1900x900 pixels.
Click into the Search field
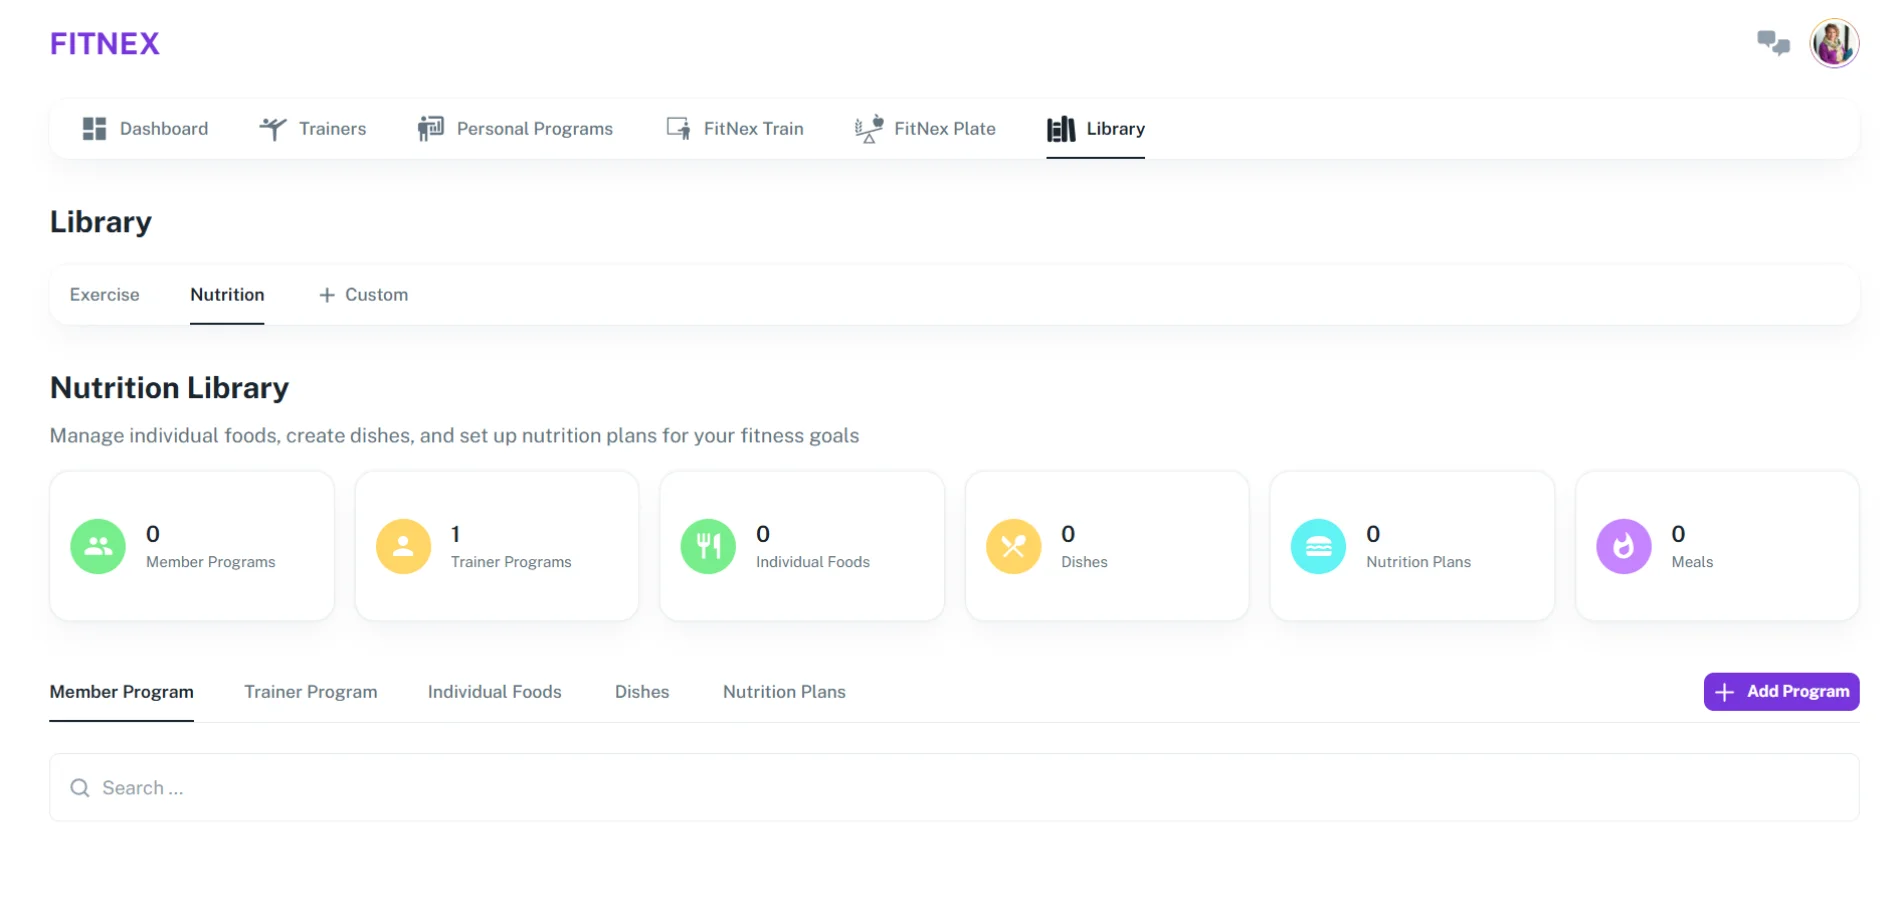coord(950,788)
